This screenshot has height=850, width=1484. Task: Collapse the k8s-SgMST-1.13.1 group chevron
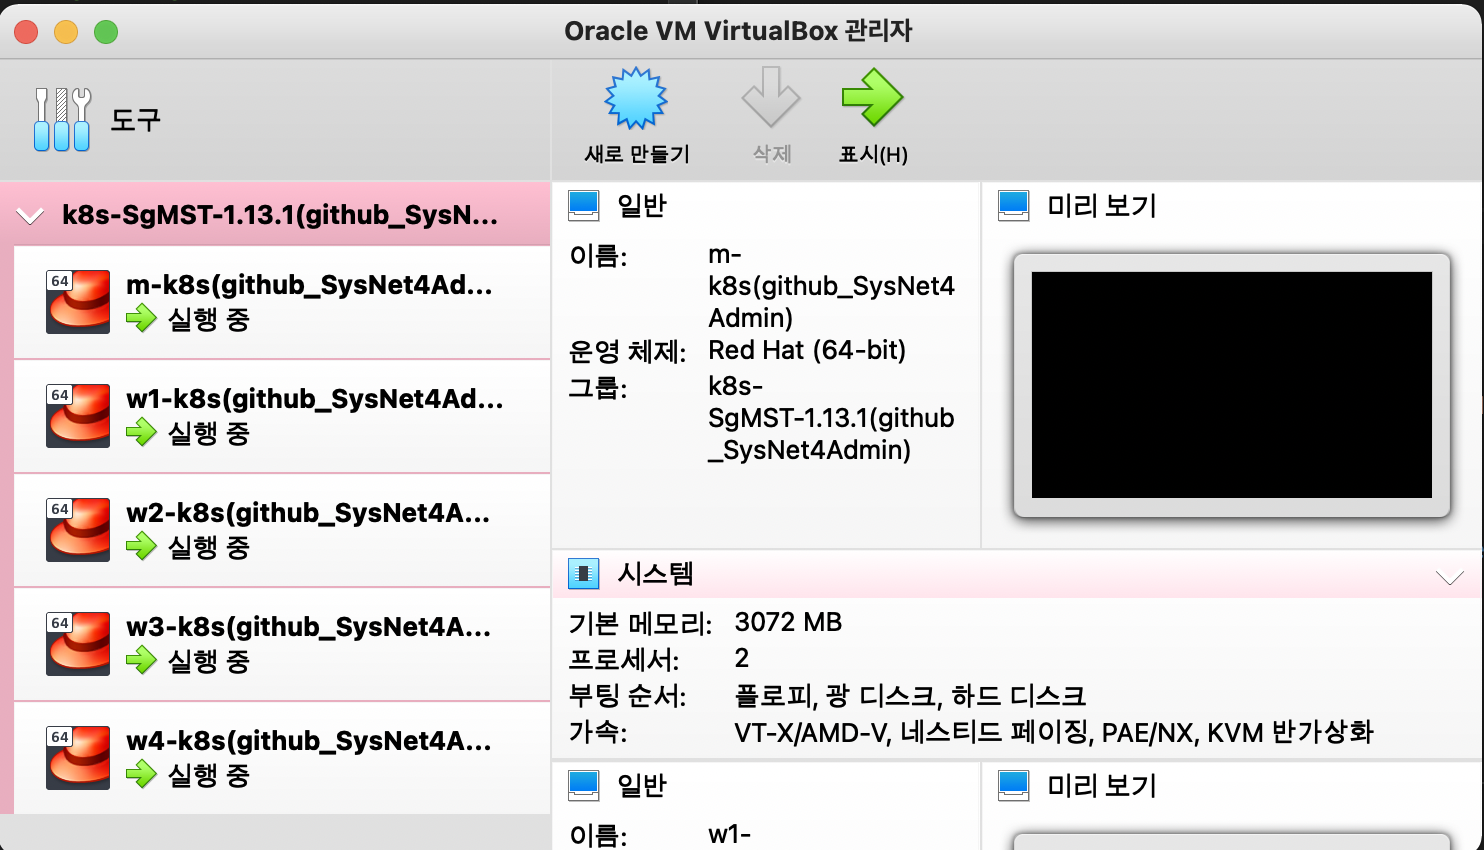[31, 216]
